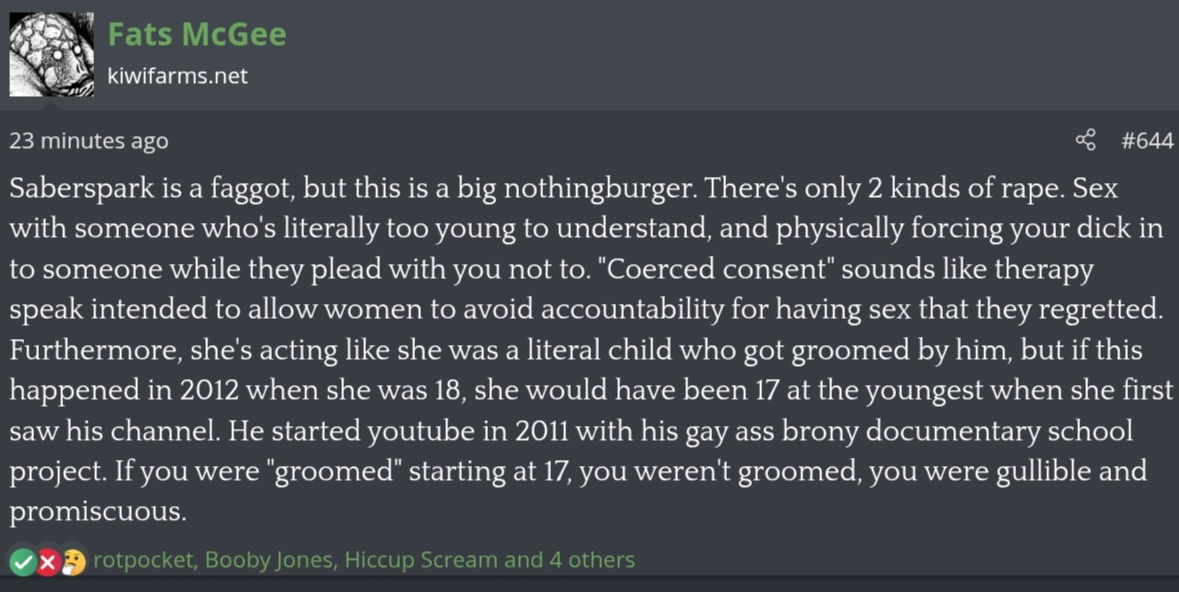The height and width of the screenshot is (592, 1179).
Task: Click the share icon beside post number
Action: tap(1085, 140)
